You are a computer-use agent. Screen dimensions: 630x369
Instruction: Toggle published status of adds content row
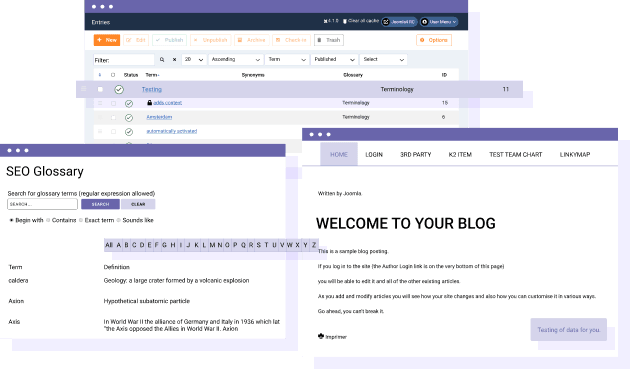tap(129, 103)
